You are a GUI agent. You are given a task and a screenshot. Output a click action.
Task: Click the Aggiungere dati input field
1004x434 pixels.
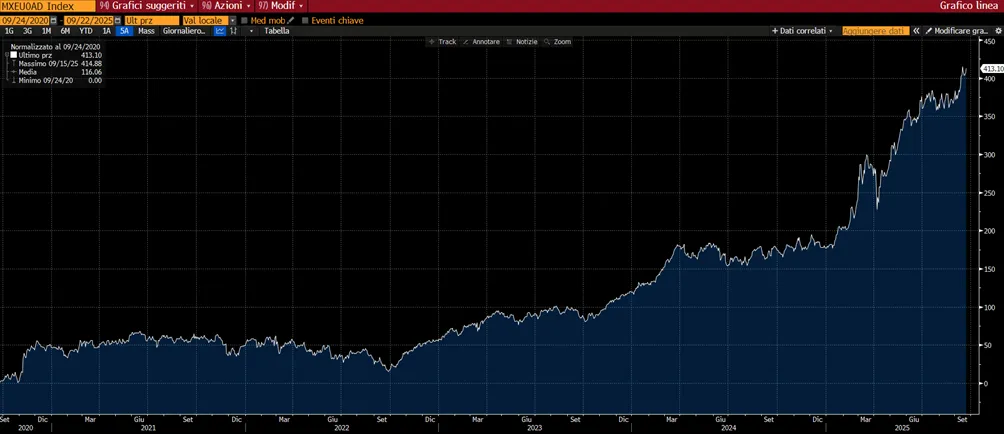[876, 31]
